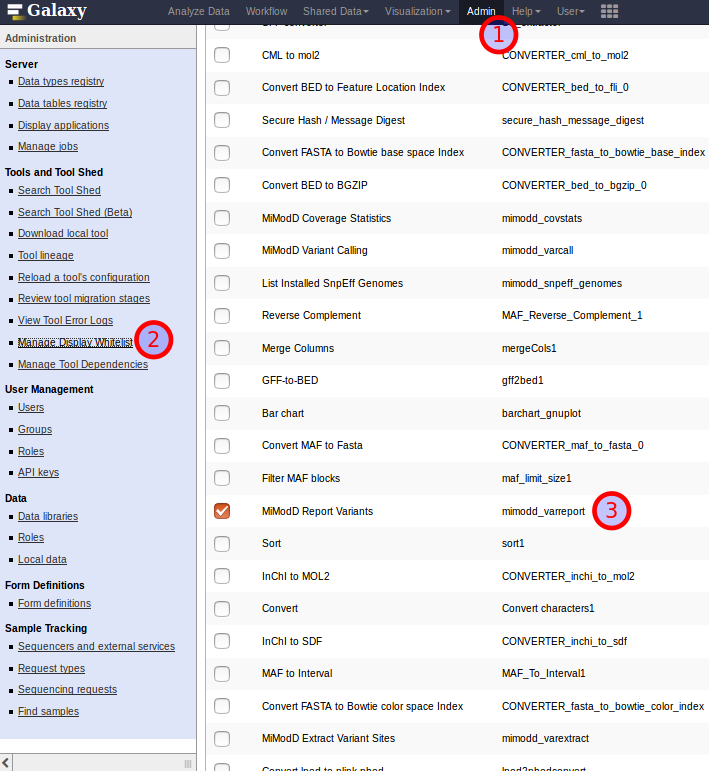Viewport: 709px width, 771px height.
Task: Click the Administration panel header
Action: point(98,38)
